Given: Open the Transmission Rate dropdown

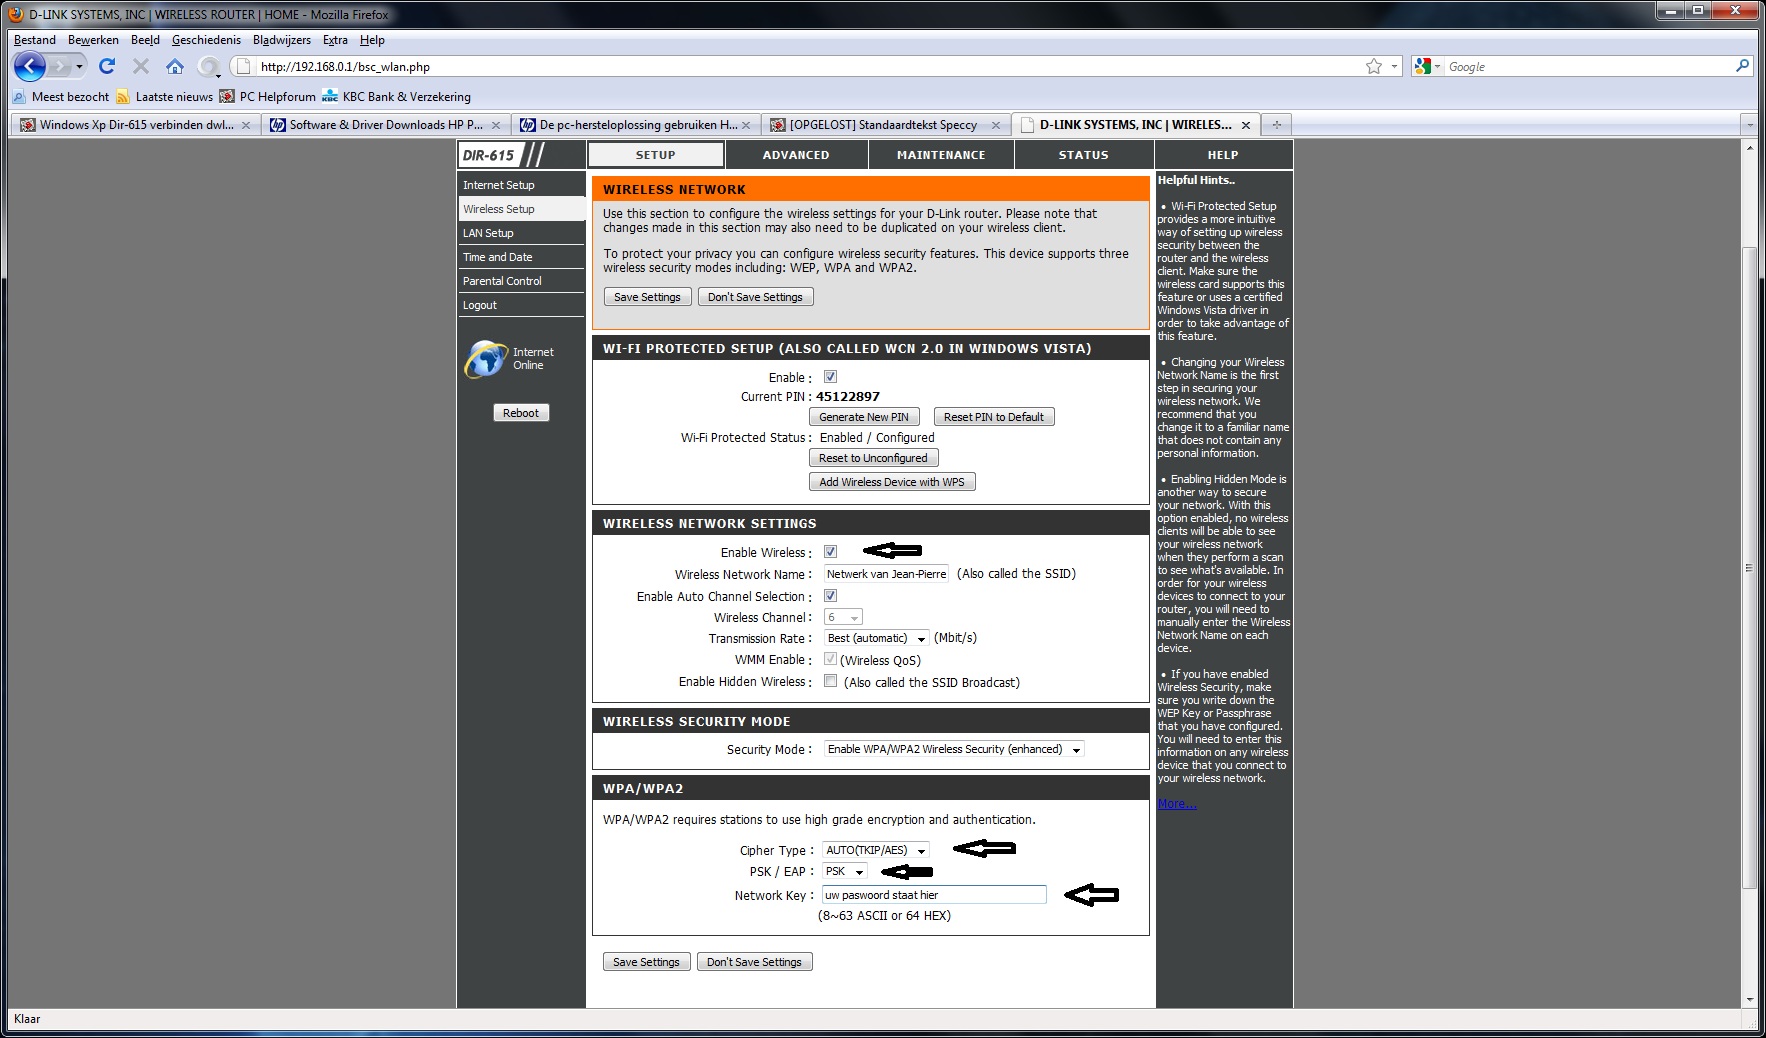Looking at the screenshot, I should [x=876, y=638].
